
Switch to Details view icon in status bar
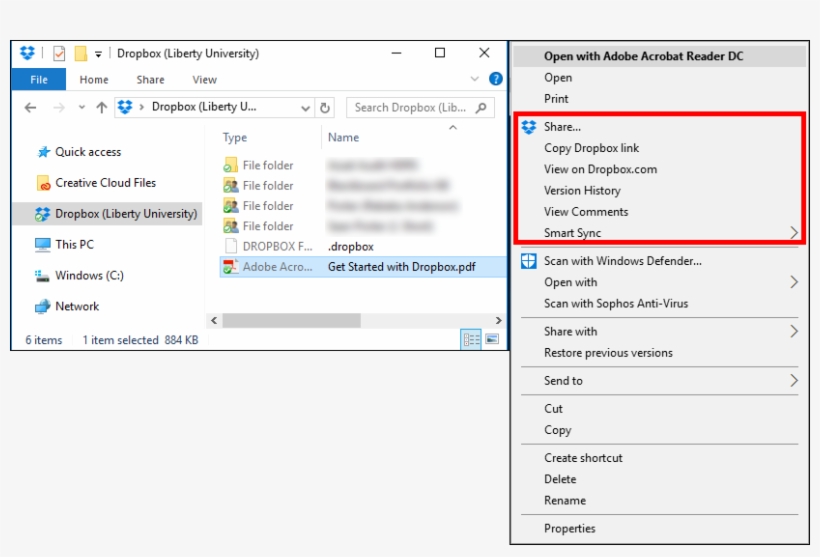[x=471, y=340]
